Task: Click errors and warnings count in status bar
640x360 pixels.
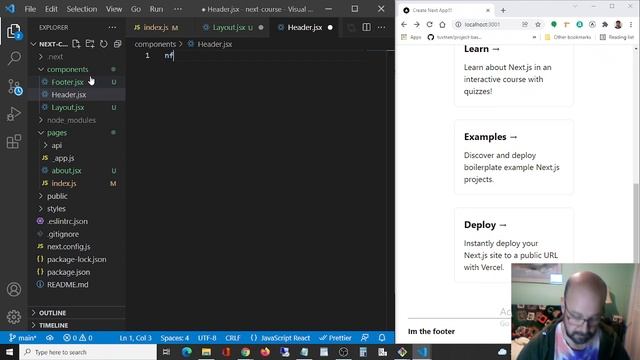Action: point(78,338)
